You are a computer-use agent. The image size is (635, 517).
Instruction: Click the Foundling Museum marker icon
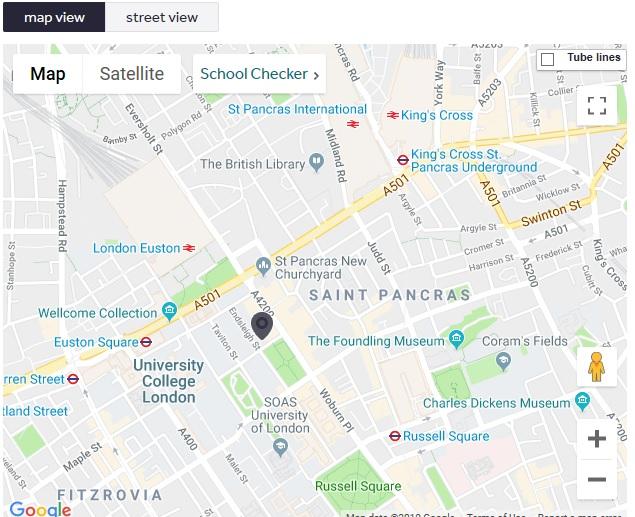click(x=457, y=340)
